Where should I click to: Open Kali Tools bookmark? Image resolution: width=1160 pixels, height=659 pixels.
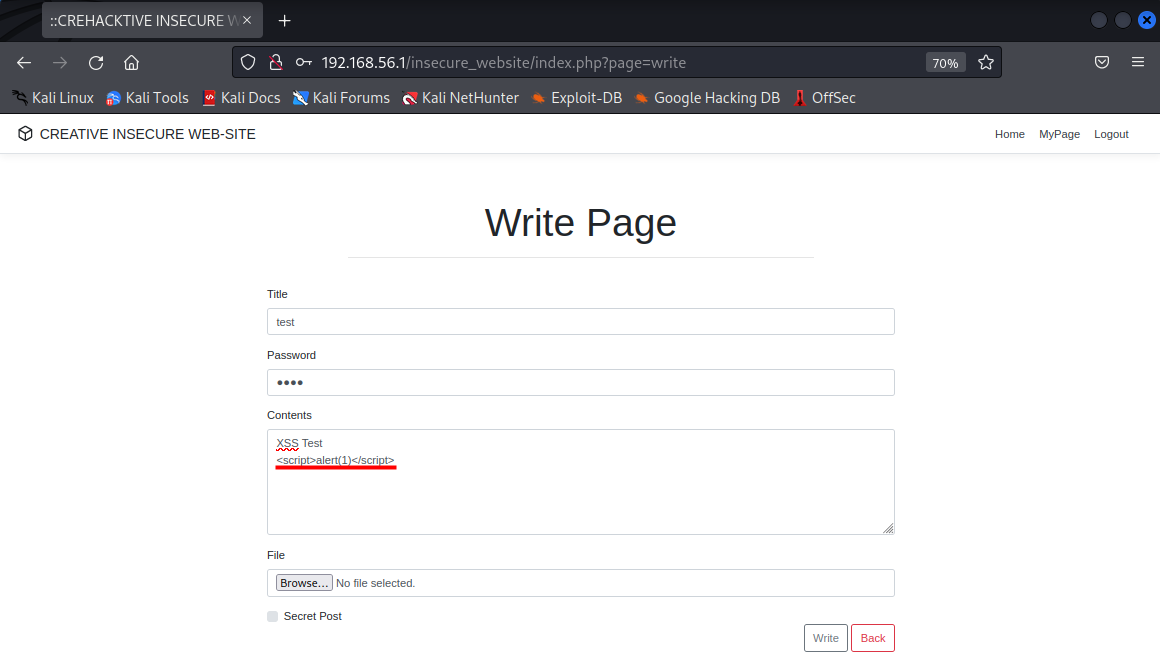[x=147, y=98]
